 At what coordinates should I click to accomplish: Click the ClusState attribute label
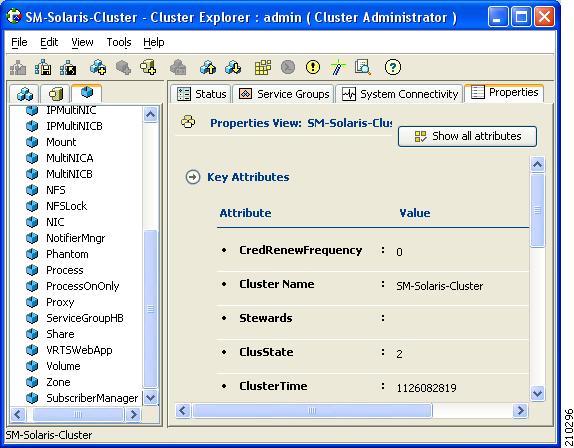tap(266, 352)
